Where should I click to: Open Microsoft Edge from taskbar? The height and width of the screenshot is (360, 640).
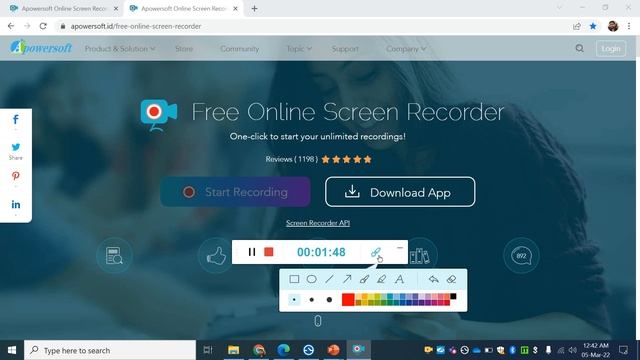point(283,350)
